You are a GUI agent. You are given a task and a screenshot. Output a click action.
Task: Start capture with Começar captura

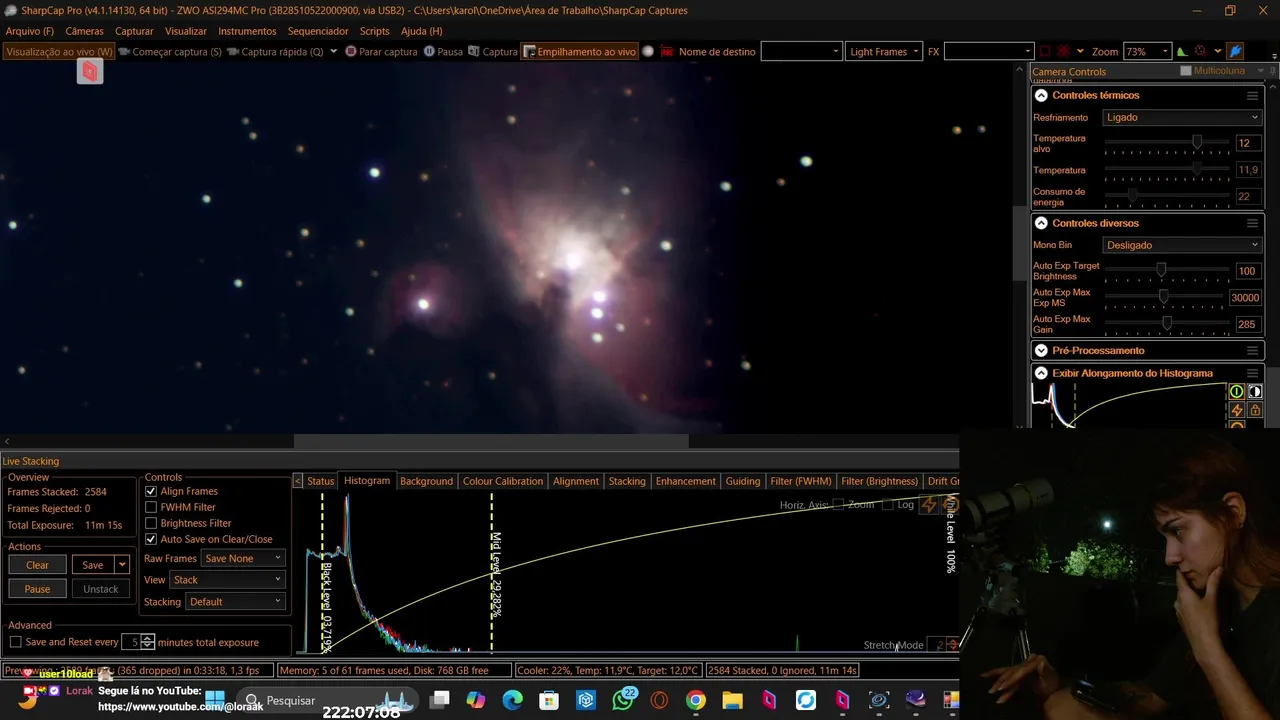[169, 52]
